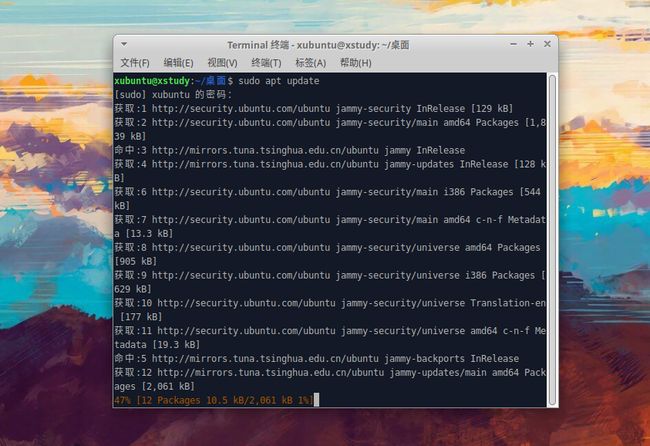Close the Terminal window
650x446 pixels.
pyautogui.click(x=547, y=44)
